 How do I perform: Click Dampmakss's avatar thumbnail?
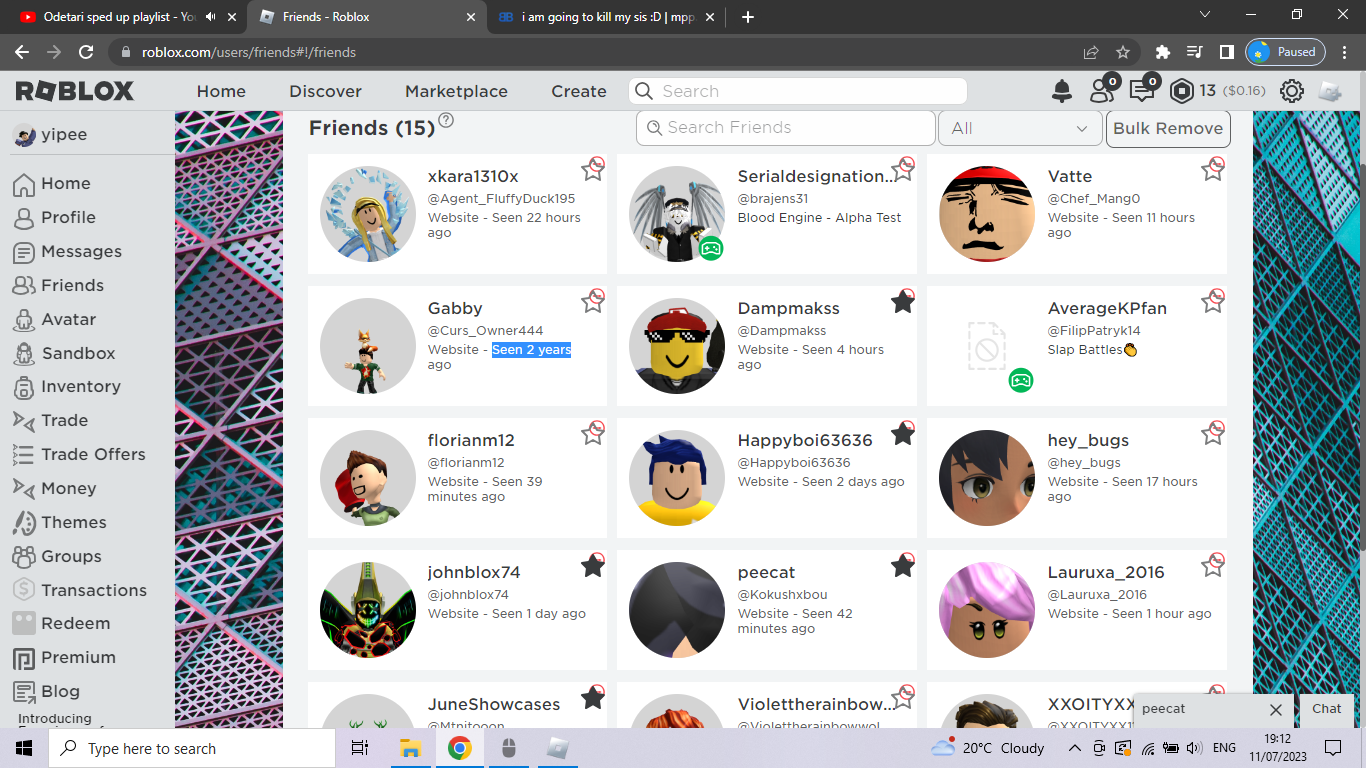click(x=677, y=346)
